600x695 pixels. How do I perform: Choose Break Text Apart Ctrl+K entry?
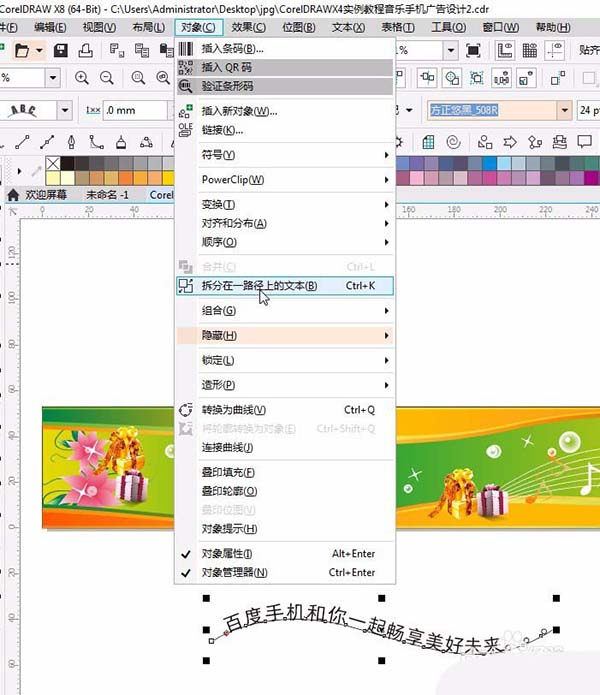pos(284,286)
